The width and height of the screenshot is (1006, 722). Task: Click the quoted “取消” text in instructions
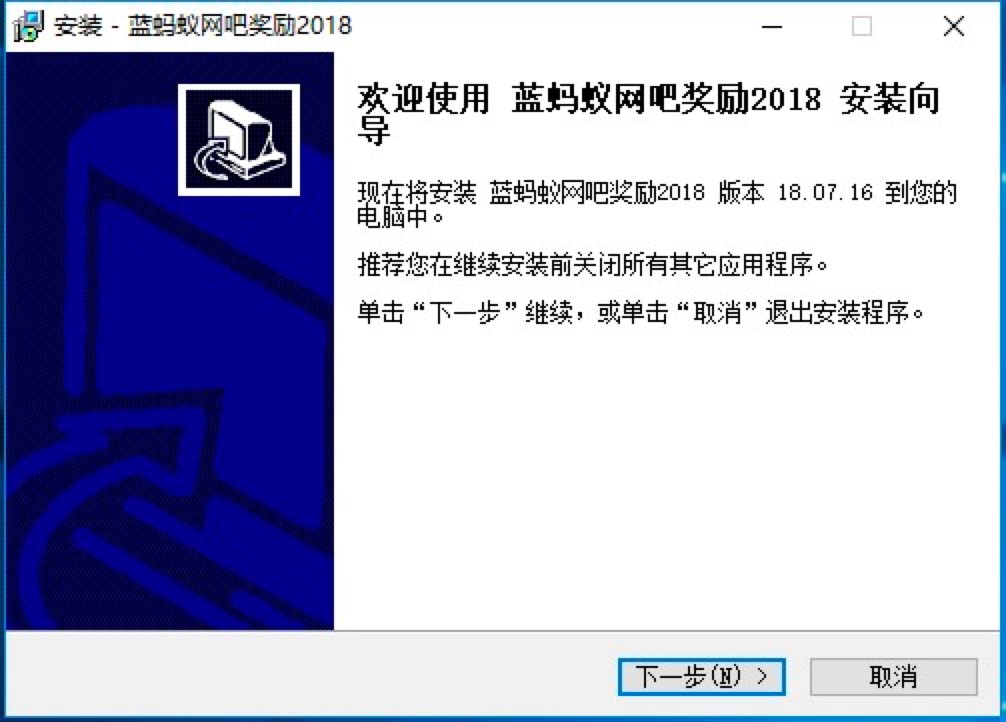717,313
